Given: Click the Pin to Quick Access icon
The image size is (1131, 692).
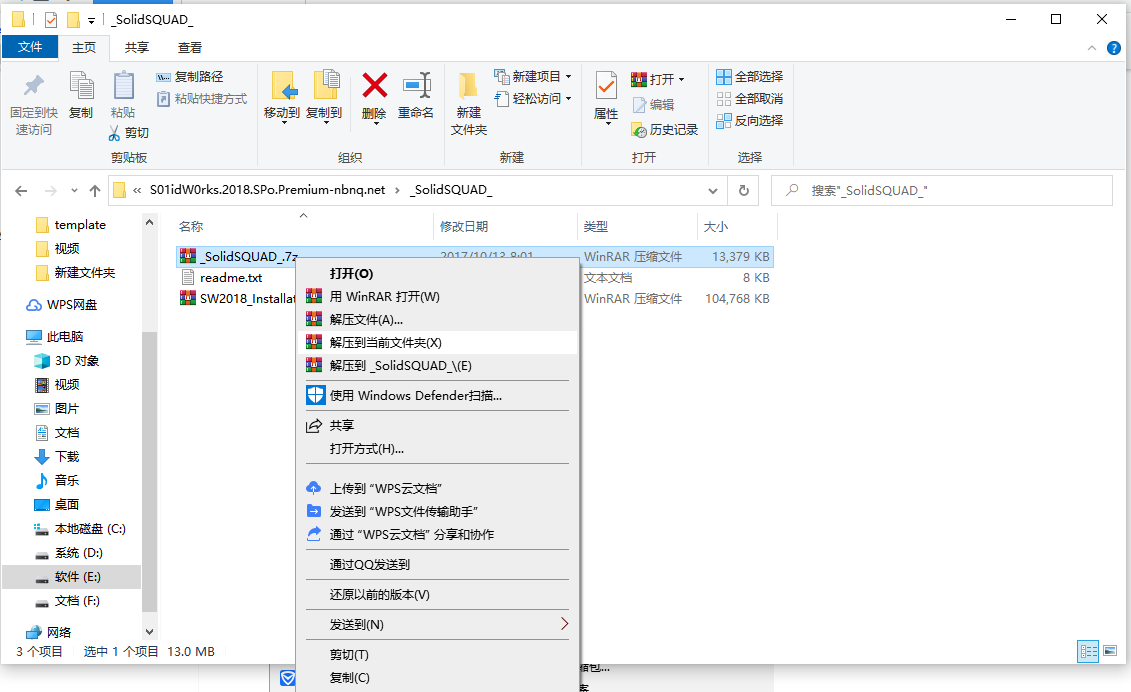Looking at the screenshot, I should coord(33,87).
